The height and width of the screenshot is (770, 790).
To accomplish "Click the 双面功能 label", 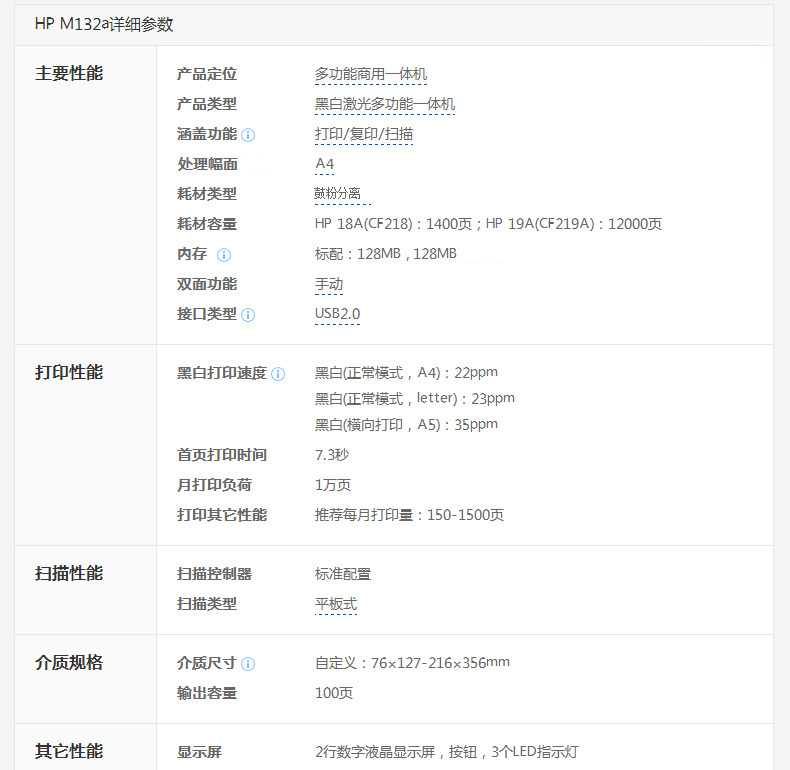I will (207, 284).
